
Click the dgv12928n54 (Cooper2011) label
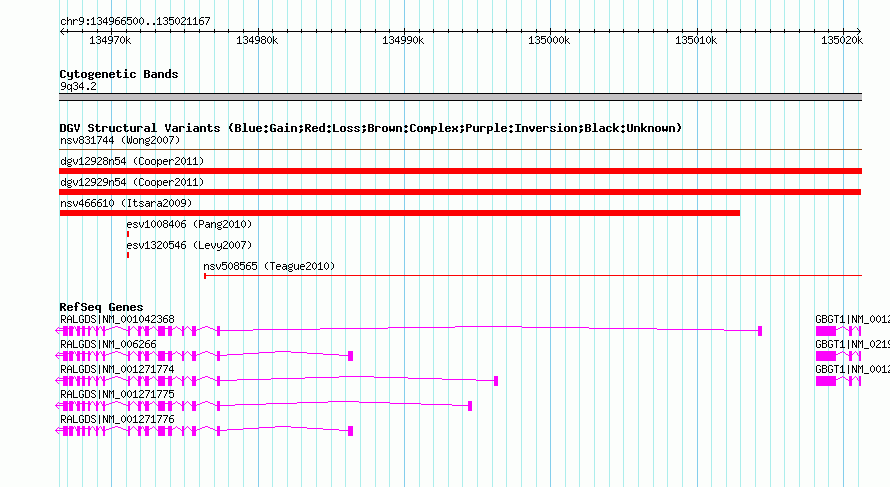click(132, 161)
